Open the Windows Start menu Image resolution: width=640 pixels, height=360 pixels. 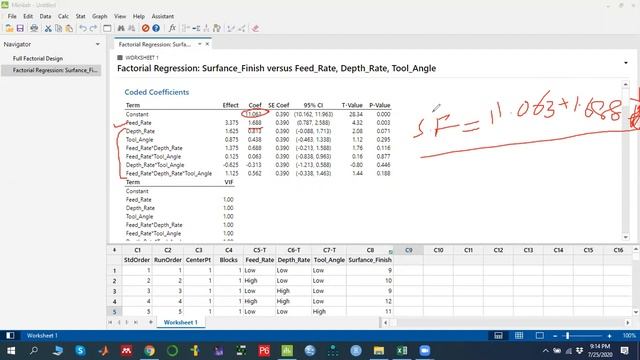[11, 351]
